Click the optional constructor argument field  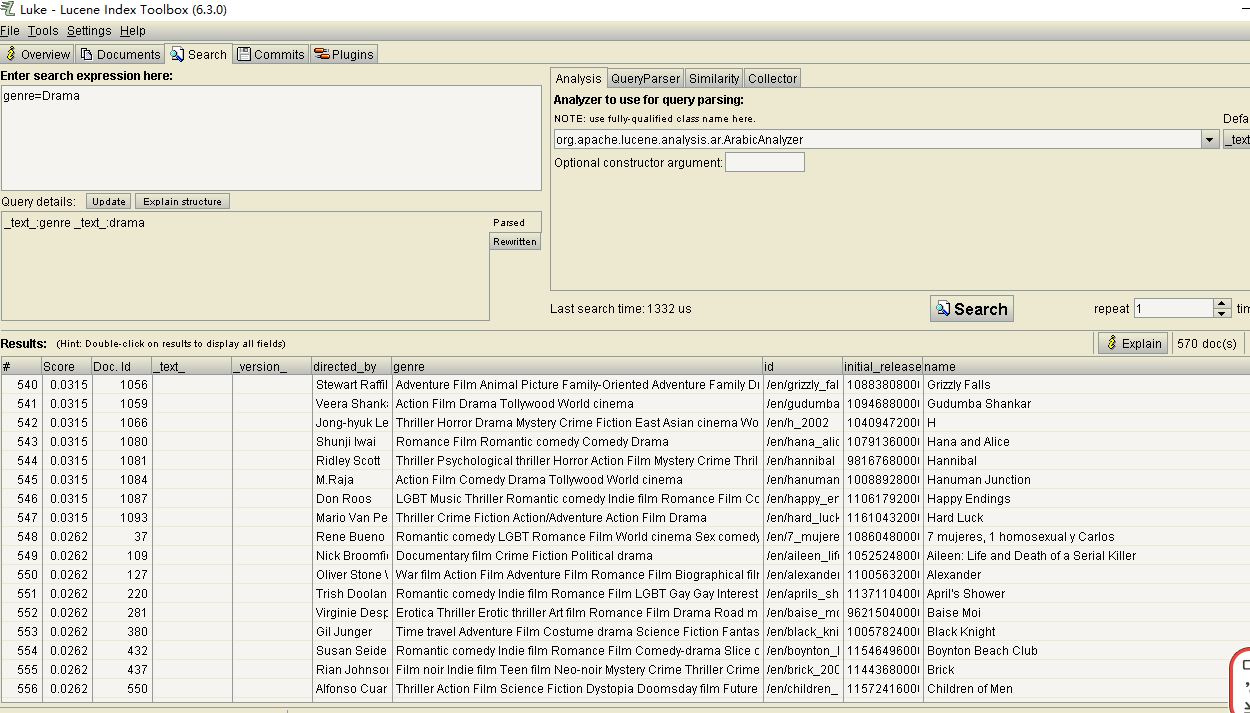tap(765, 162)
